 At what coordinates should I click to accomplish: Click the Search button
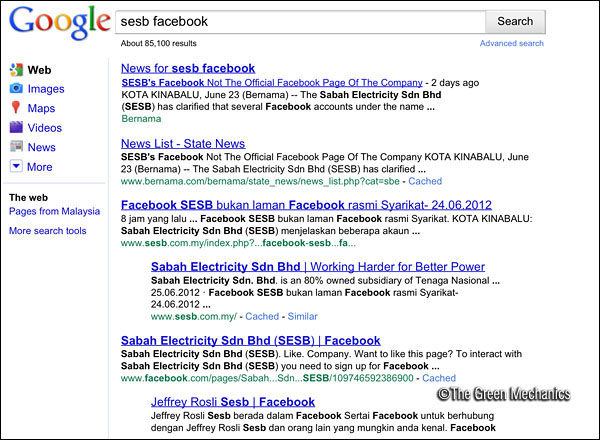tap(515, 21)
